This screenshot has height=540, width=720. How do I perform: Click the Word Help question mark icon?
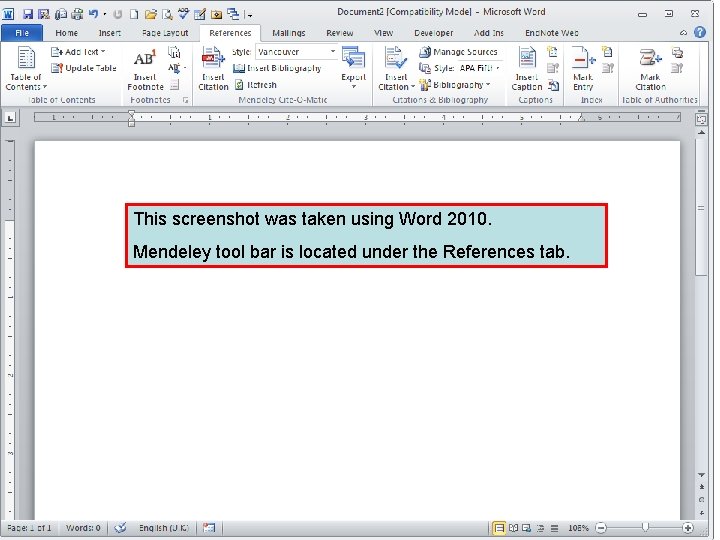click(x=700, y=32)
